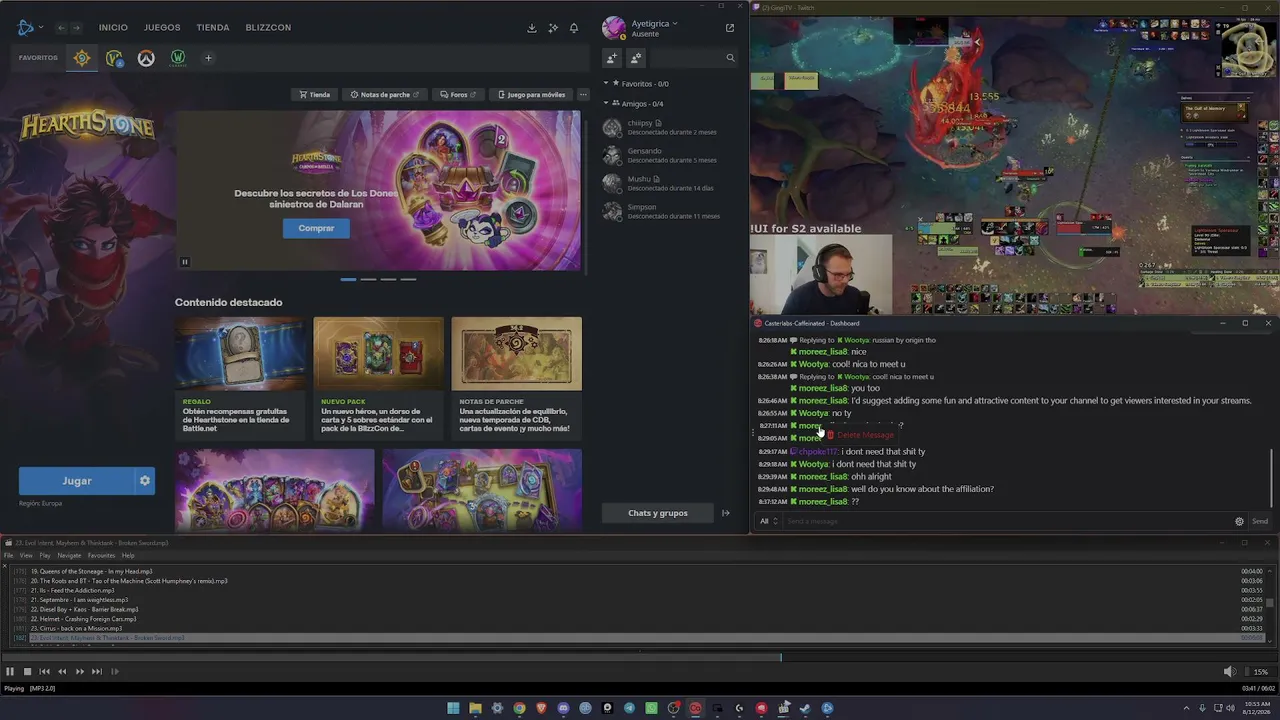Open the more options ellipsis beside Juego para móviles

(x=583, y=95)
